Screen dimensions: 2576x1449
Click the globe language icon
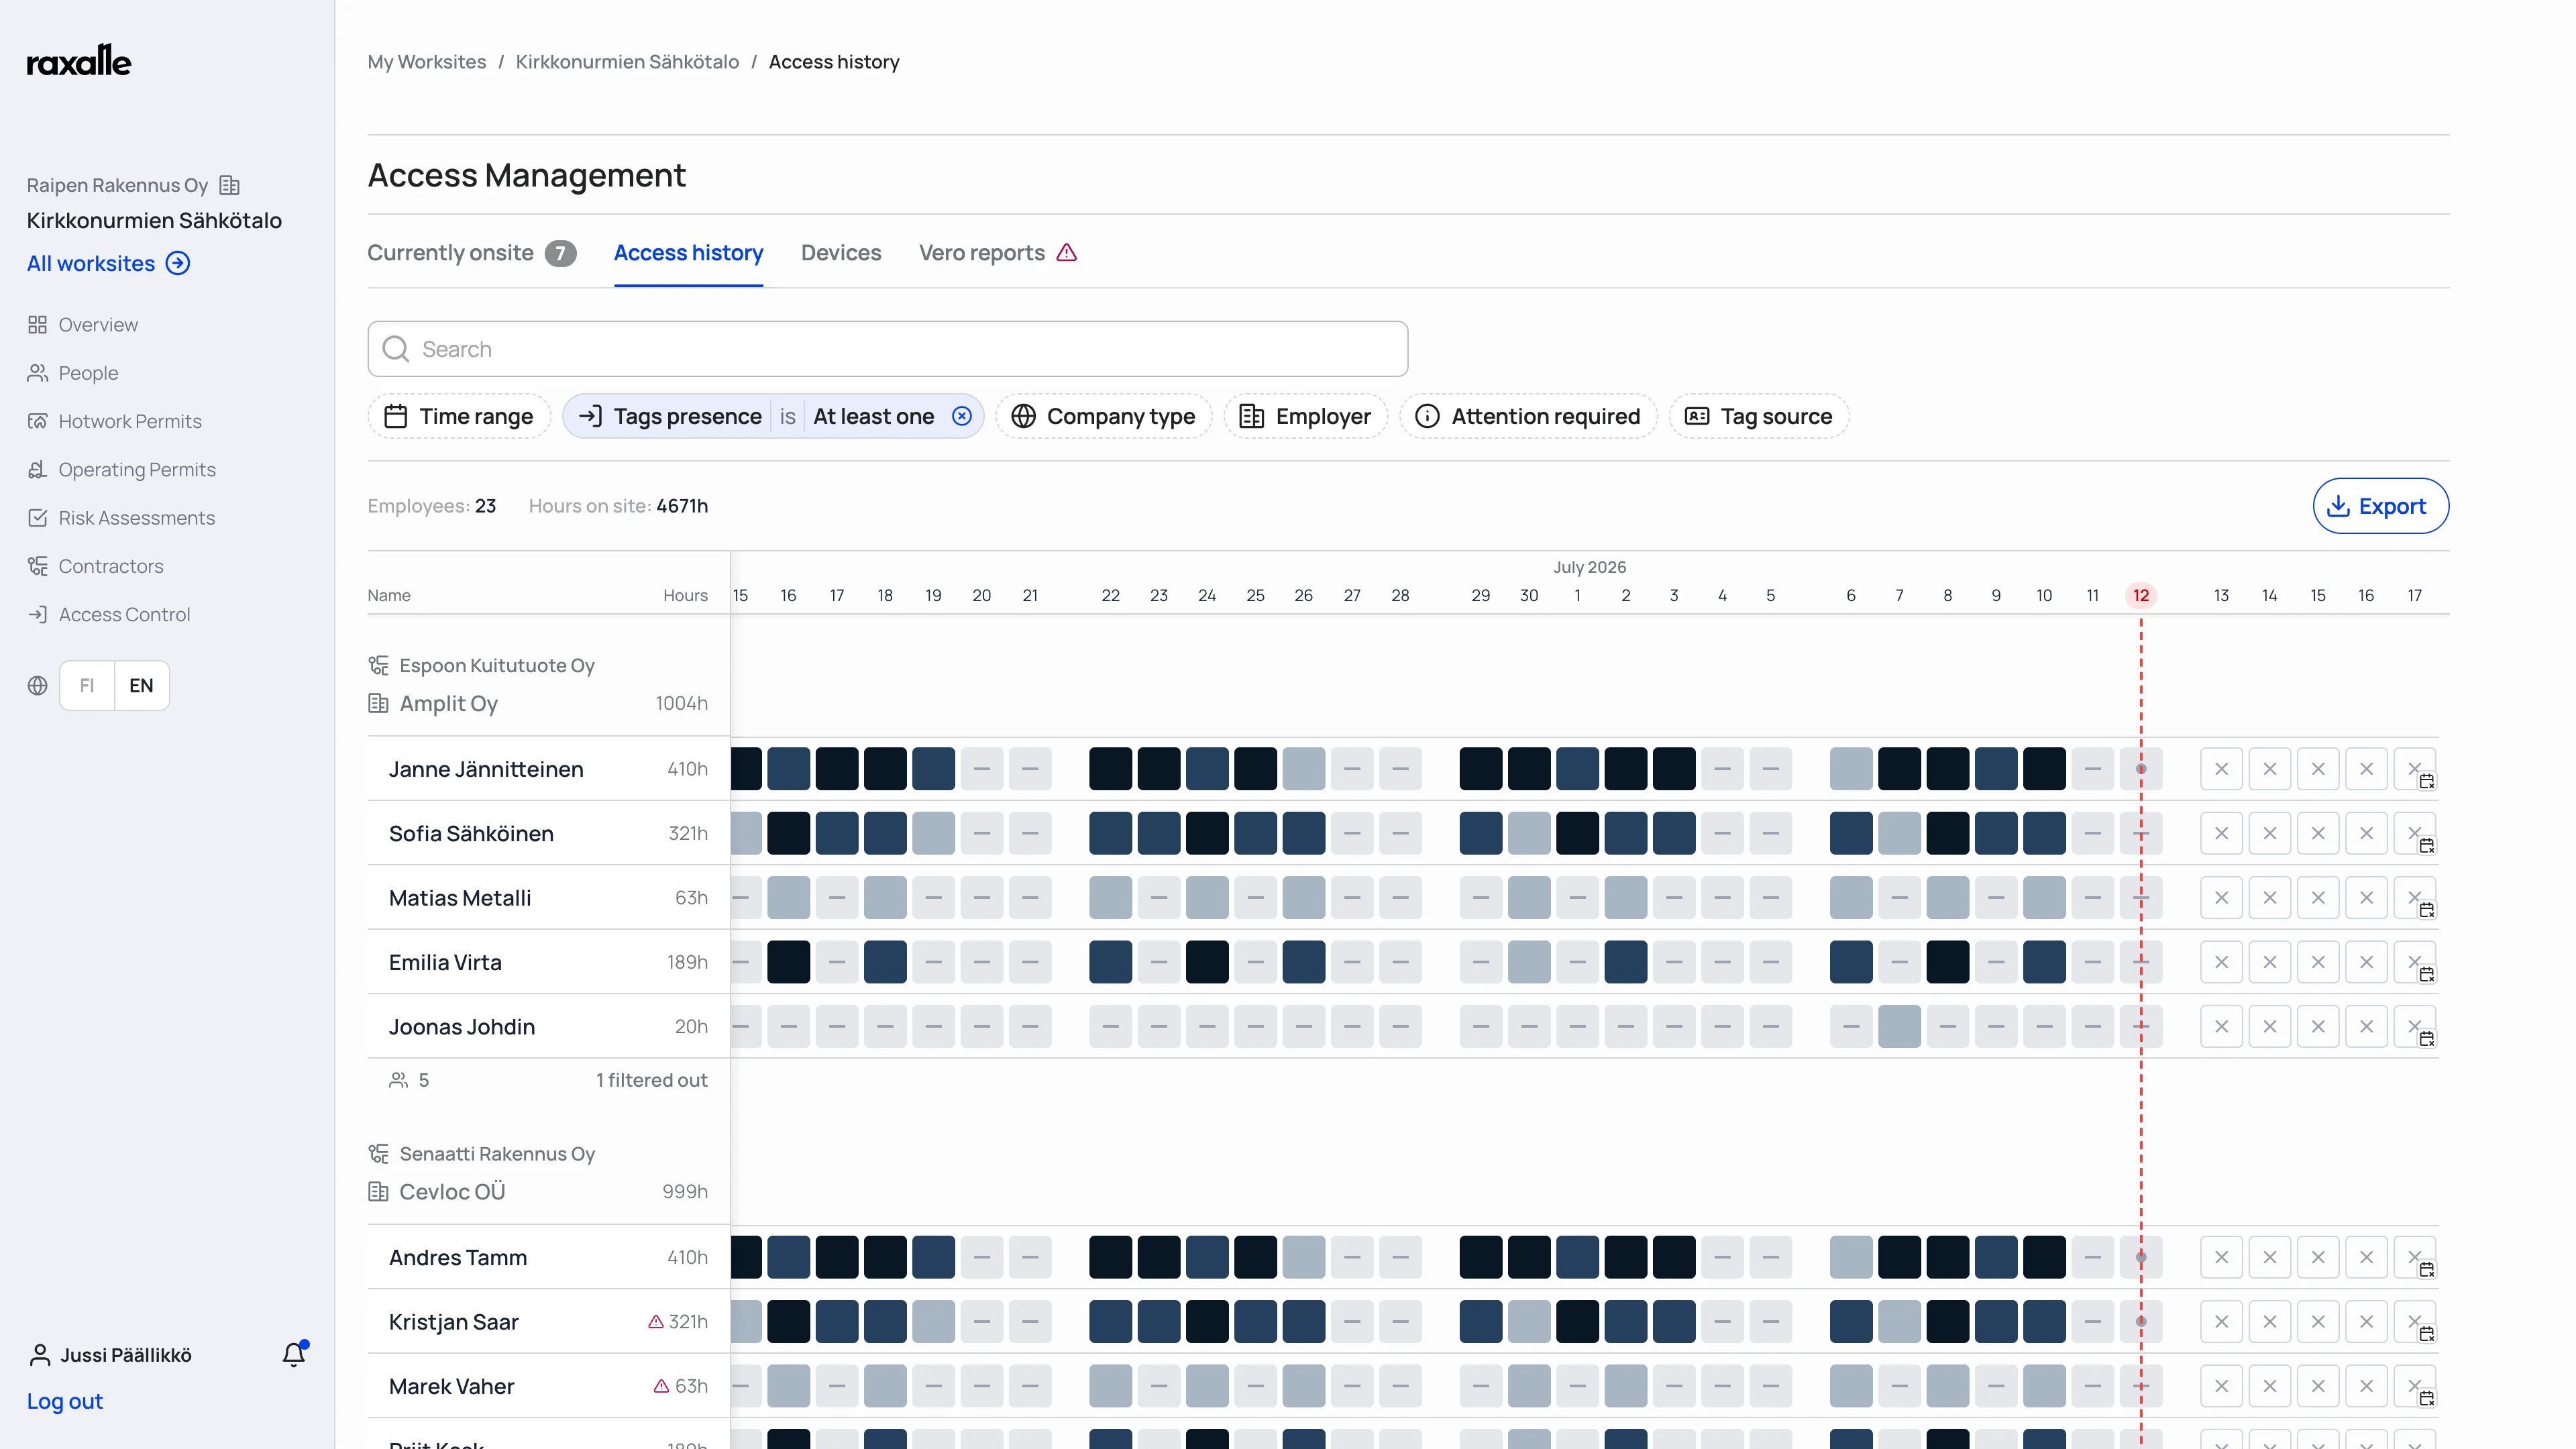click(38, 685)
